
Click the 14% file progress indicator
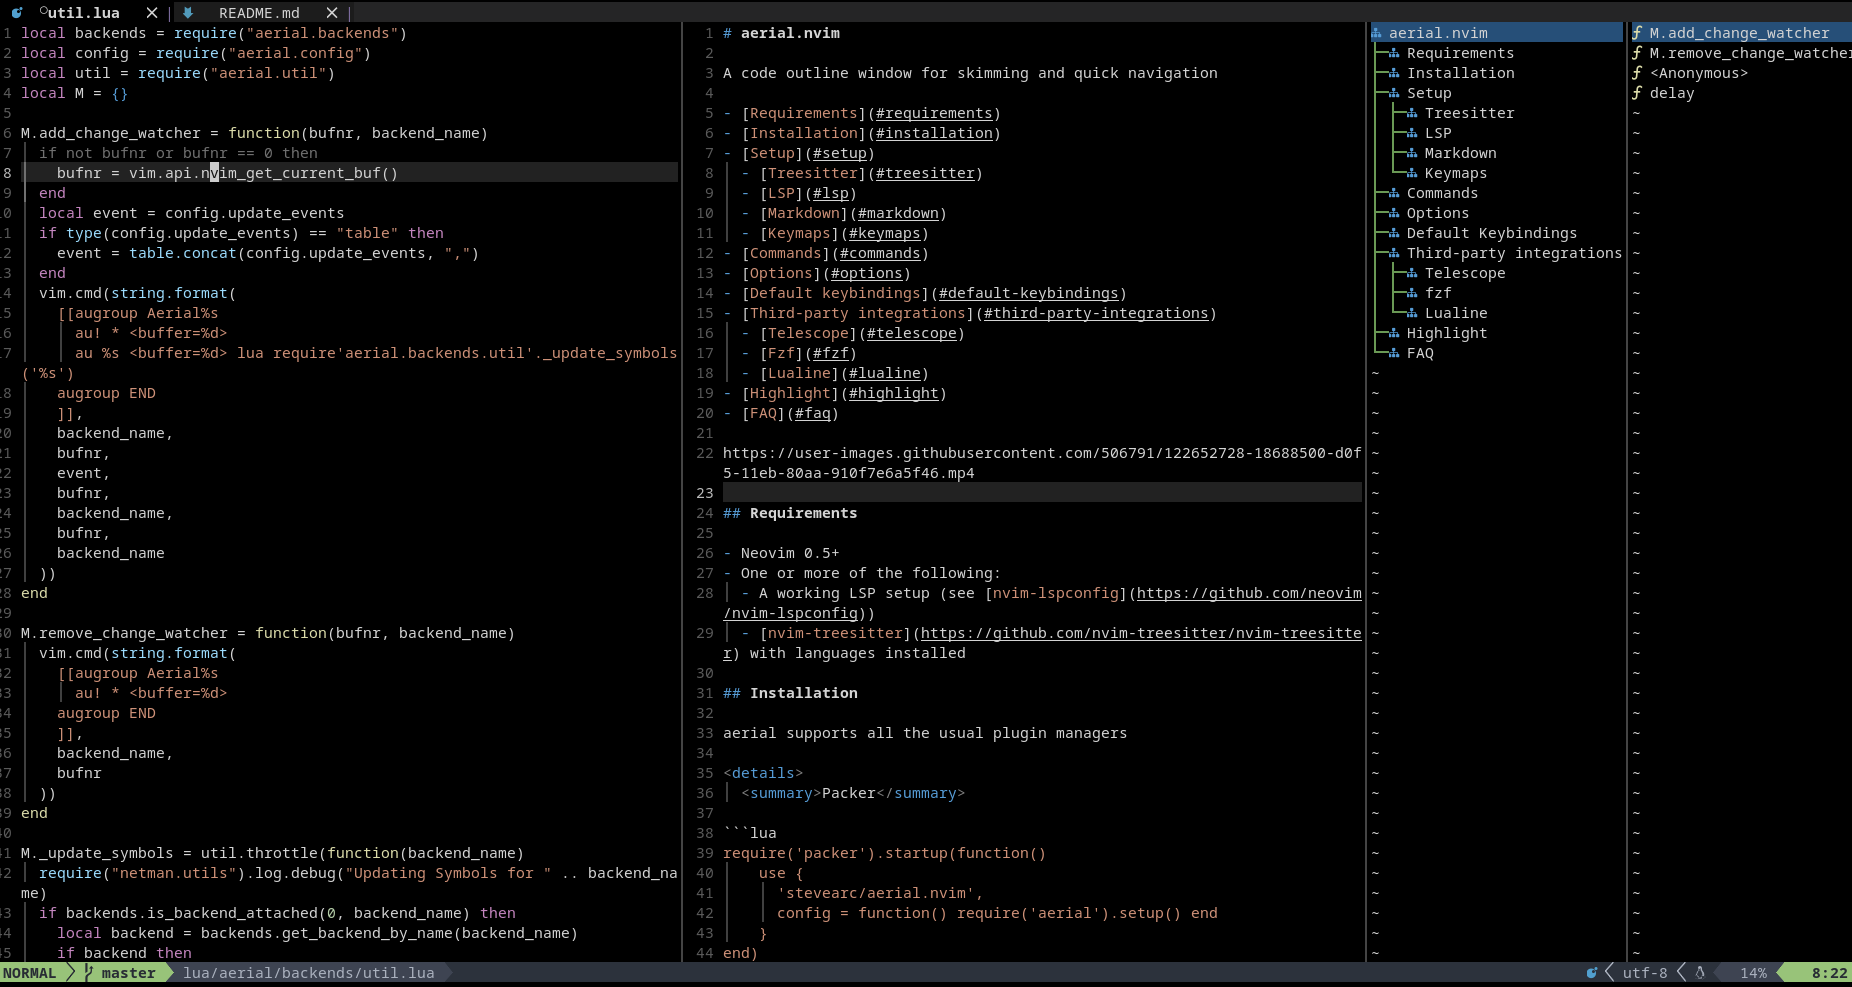(x=1752, y=972)
